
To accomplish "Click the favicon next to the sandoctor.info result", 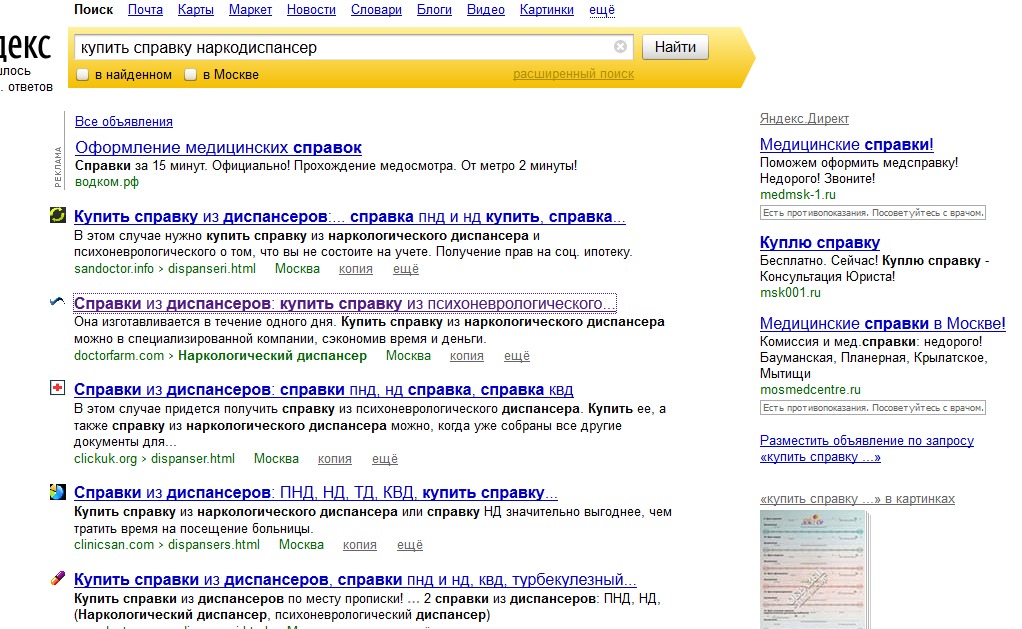I will [57, 215].
